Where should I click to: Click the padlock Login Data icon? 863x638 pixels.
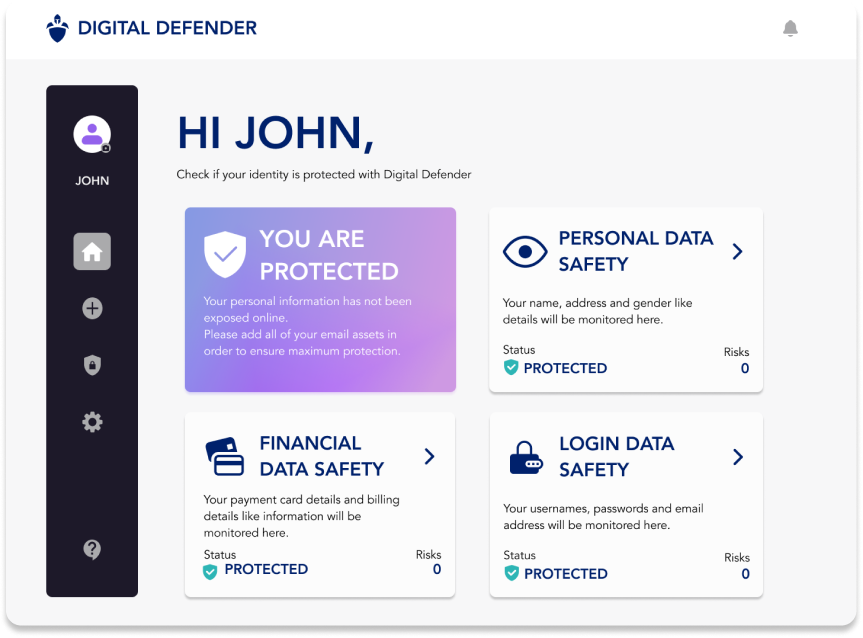[525, 457]
